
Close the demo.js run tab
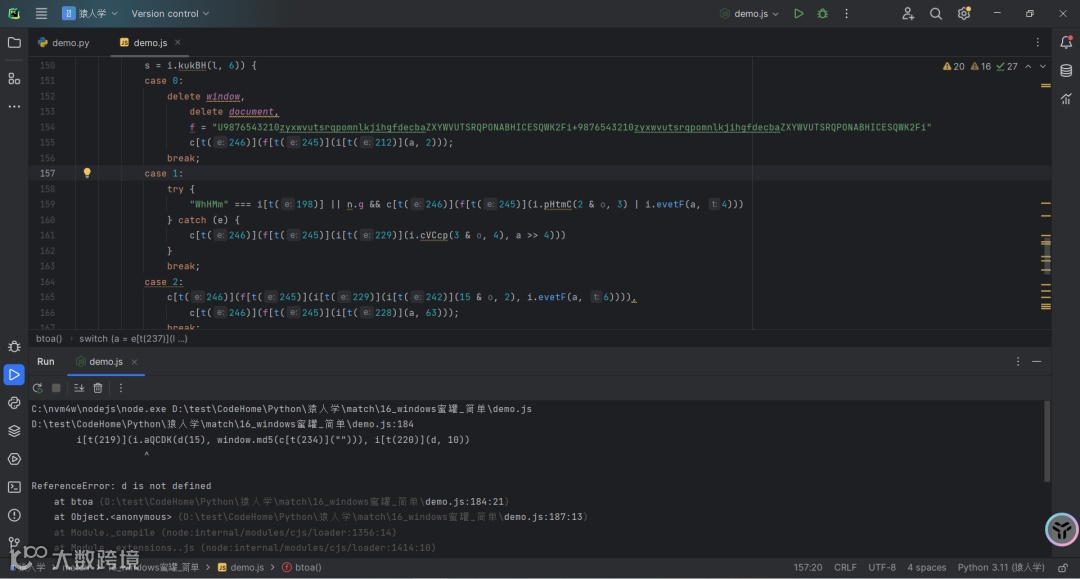click(134, 361)
